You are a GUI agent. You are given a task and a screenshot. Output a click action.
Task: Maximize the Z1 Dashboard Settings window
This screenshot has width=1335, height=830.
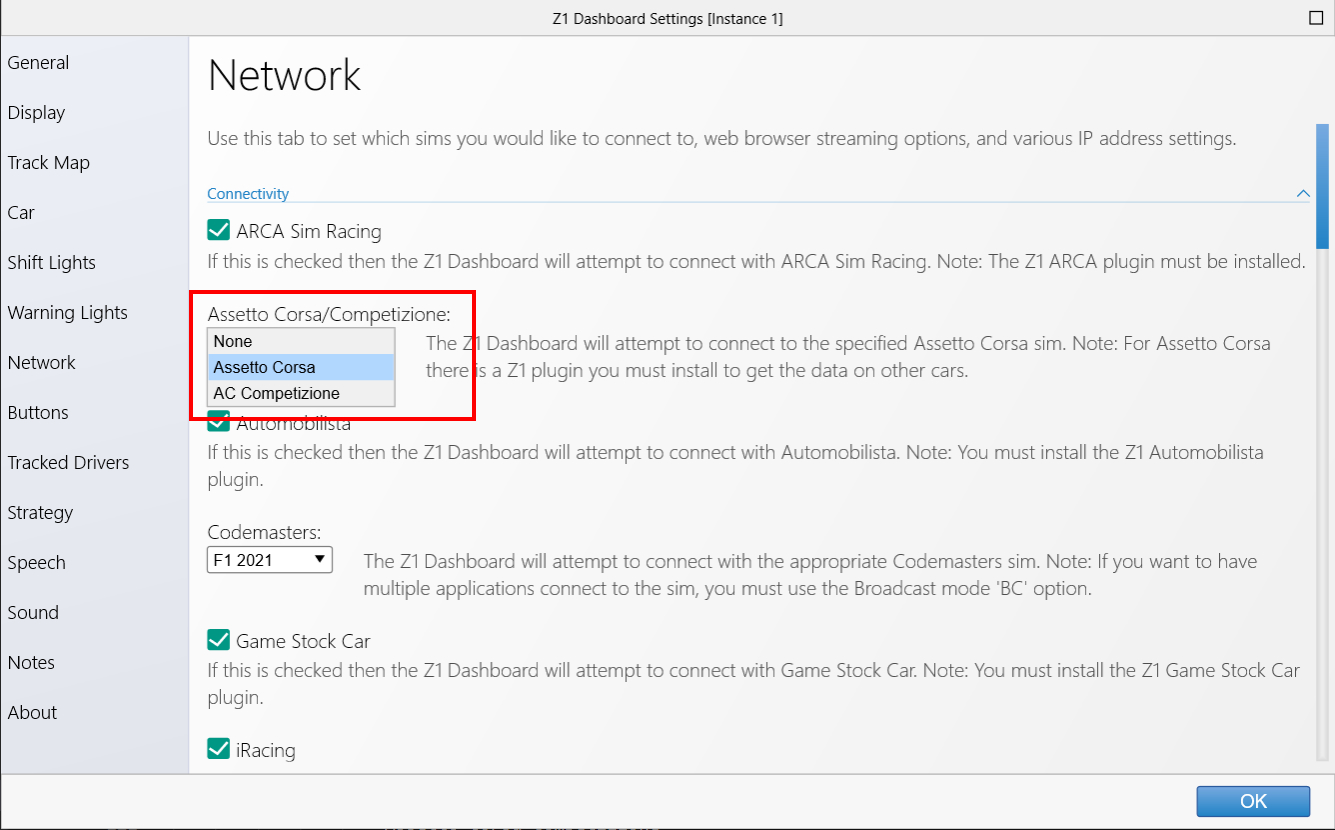pos(1315,18)
